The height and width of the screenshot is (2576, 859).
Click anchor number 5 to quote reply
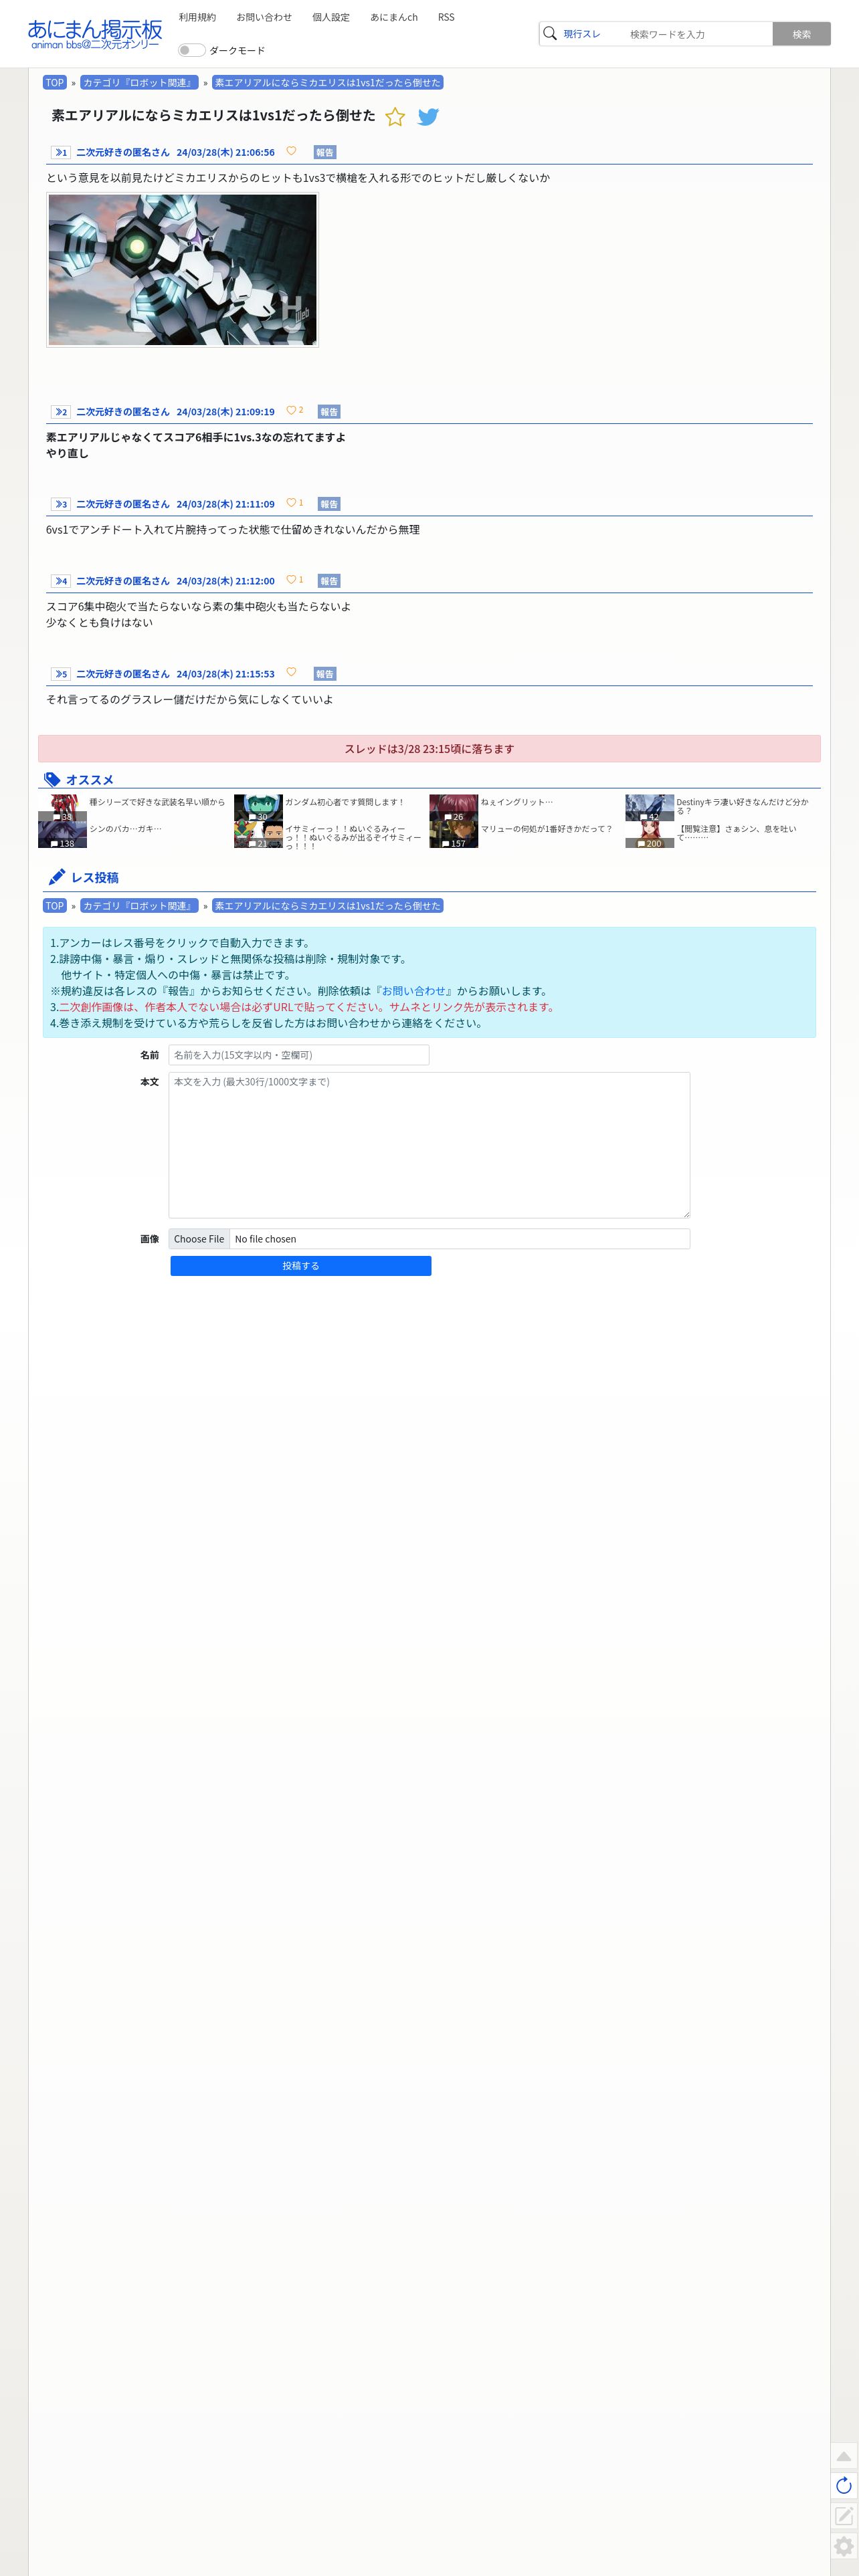(x=61, y=674)
